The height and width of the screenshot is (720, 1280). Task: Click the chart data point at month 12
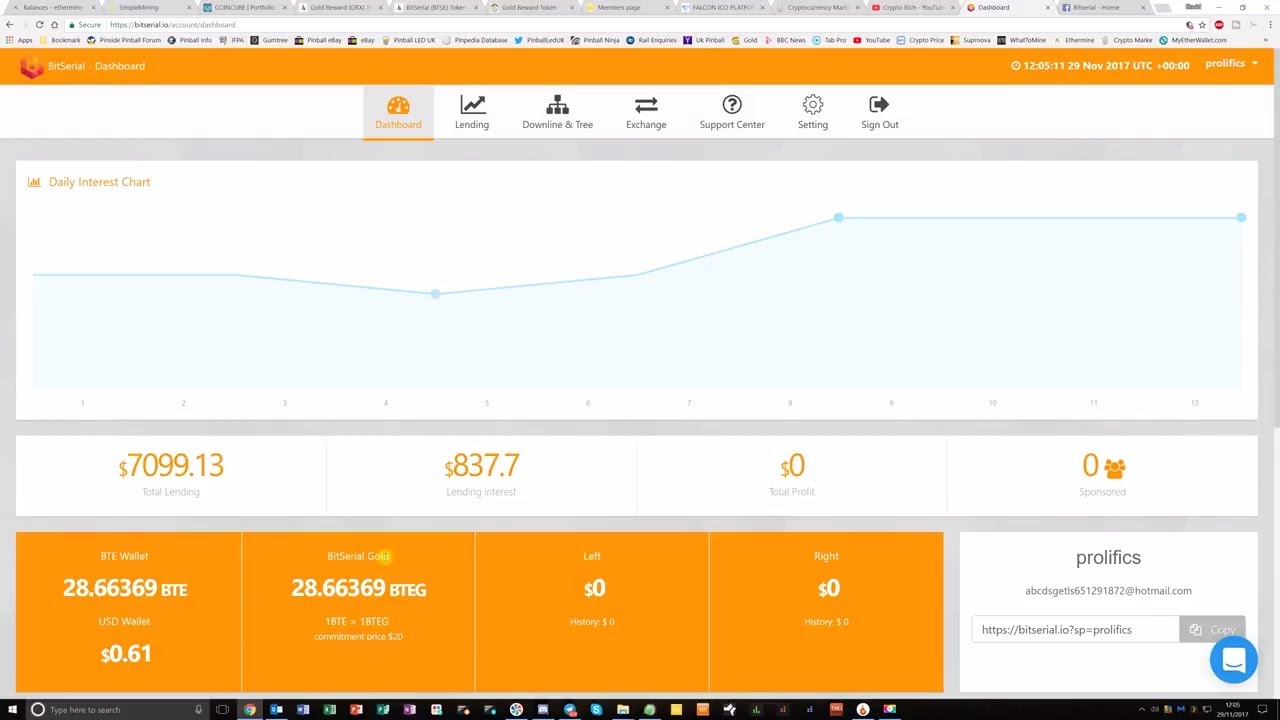pyautogui.click(x=1241, y=217)
